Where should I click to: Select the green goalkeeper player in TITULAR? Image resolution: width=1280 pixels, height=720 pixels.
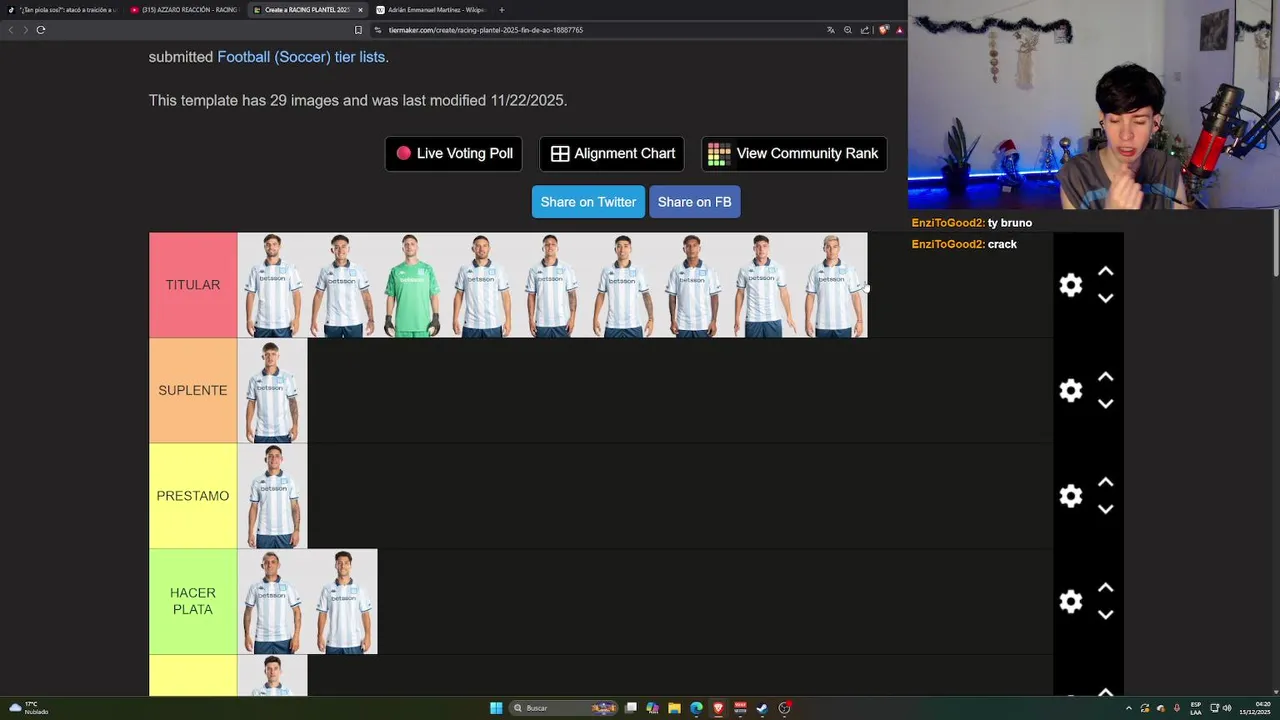tap(412, 285)
